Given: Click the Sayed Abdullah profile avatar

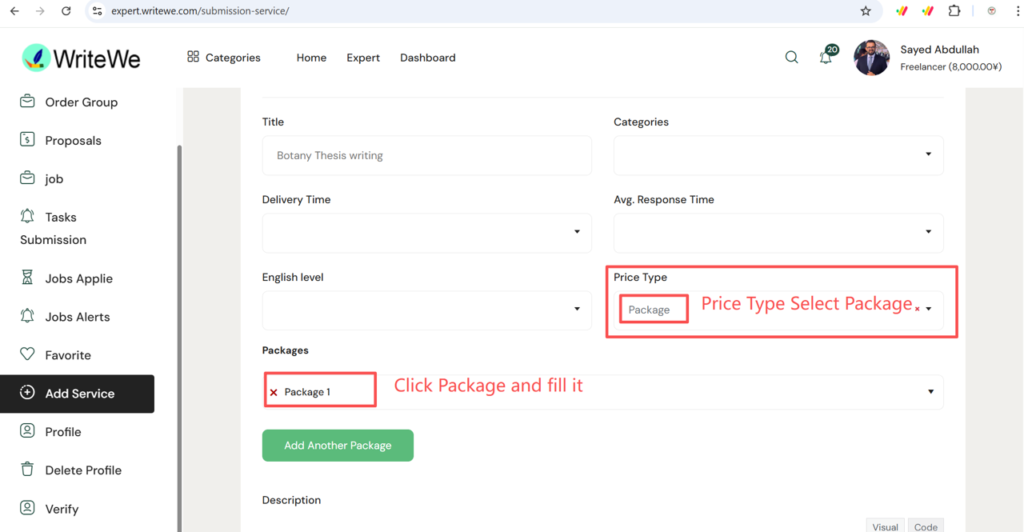Looking at the screenshot, I should click(x=871, y=58).
